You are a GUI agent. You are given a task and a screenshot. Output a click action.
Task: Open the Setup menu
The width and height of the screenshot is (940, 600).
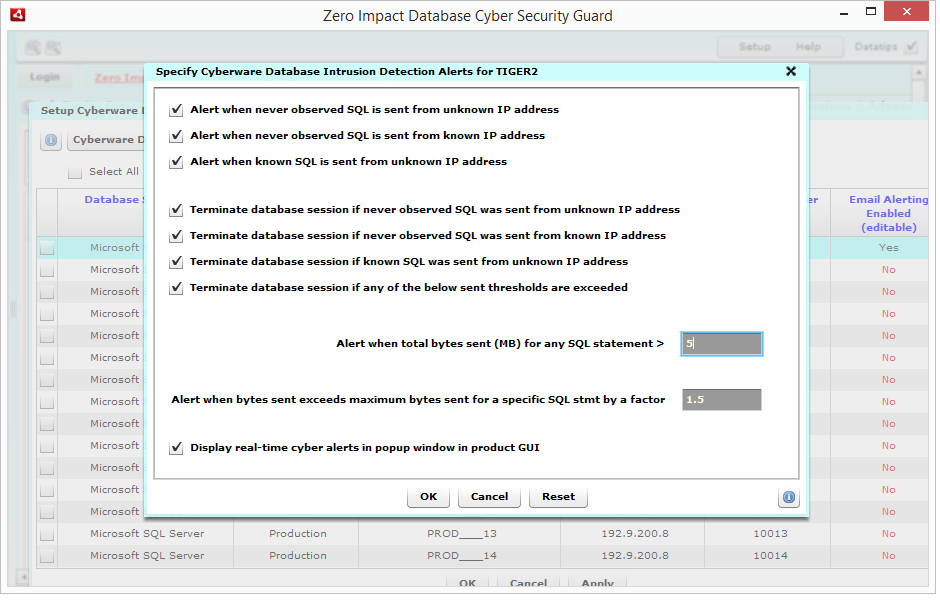(x=754, y=47)
